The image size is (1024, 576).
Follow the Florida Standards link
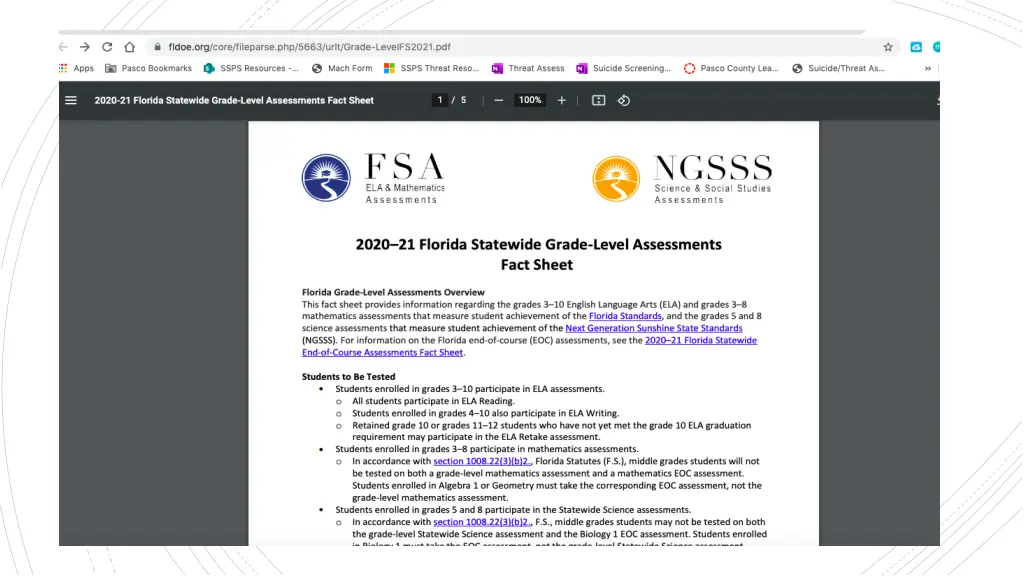[625, 316]
